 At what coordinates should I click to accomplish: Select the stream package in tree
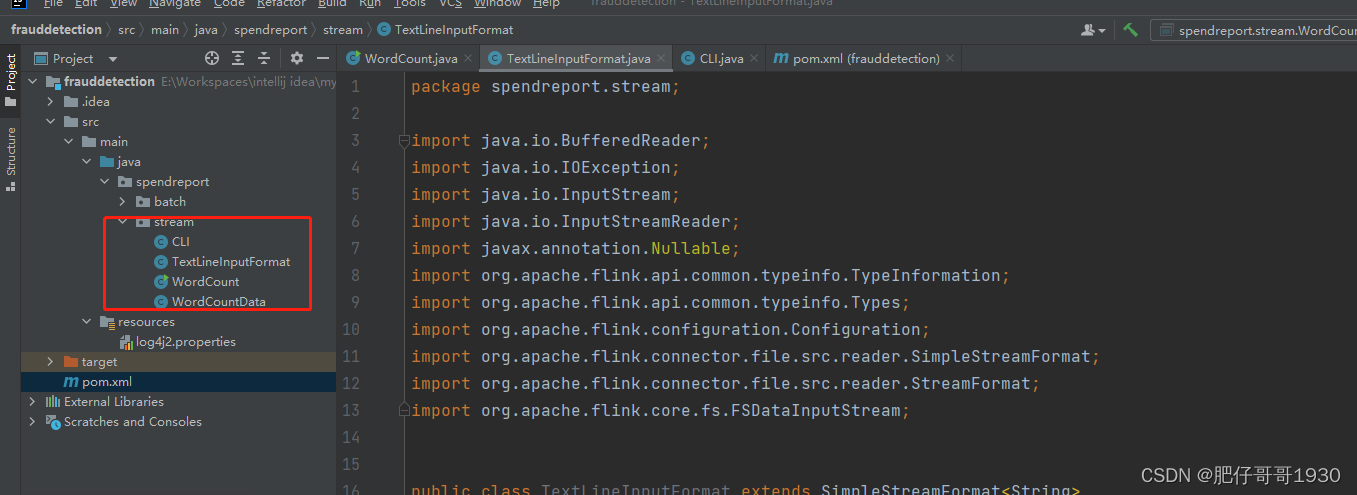pos(174,221)
